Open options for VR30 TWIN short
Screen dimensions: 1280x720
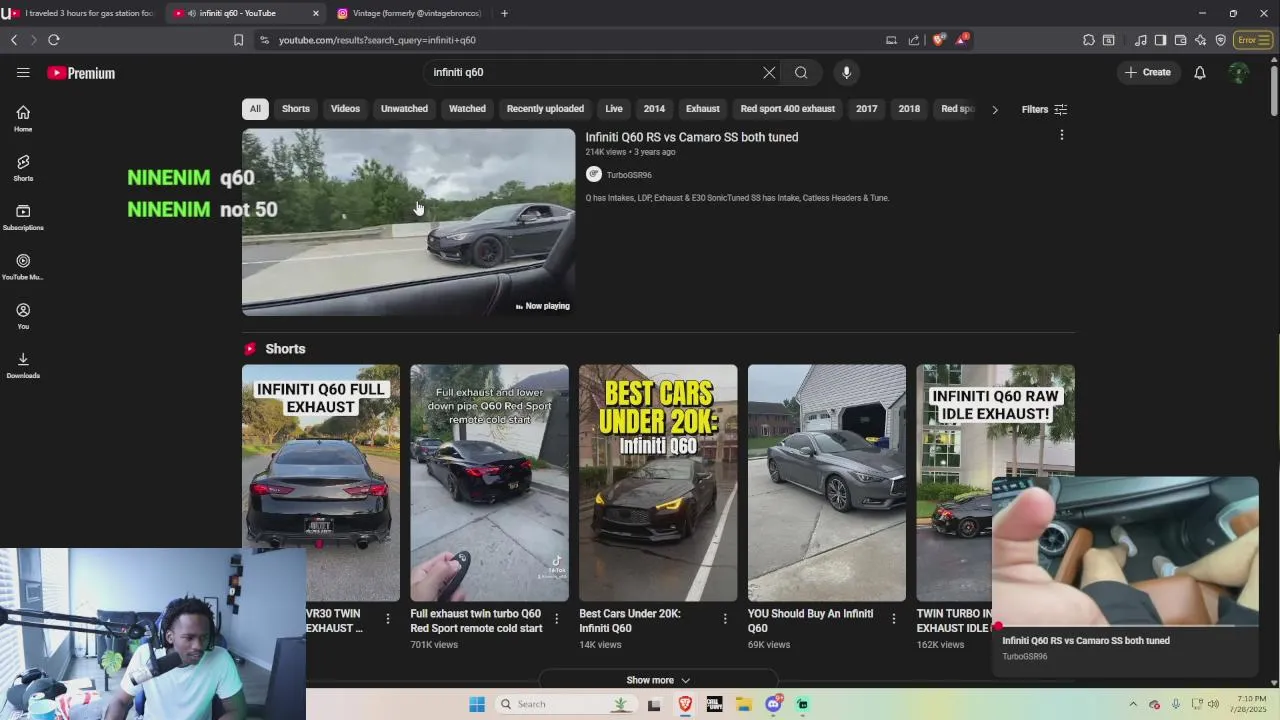[388, 619]
